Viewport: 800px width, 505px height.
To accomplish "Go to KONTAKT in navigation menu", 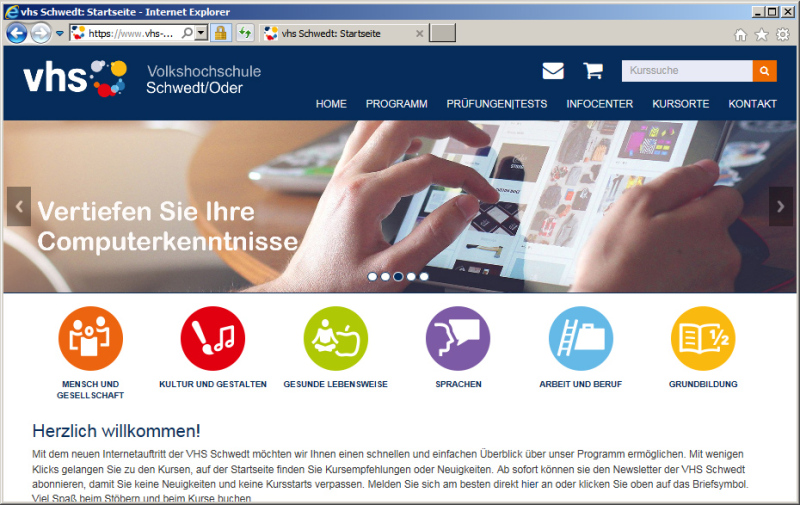I will pyautogui.click(x=752, y=104).
